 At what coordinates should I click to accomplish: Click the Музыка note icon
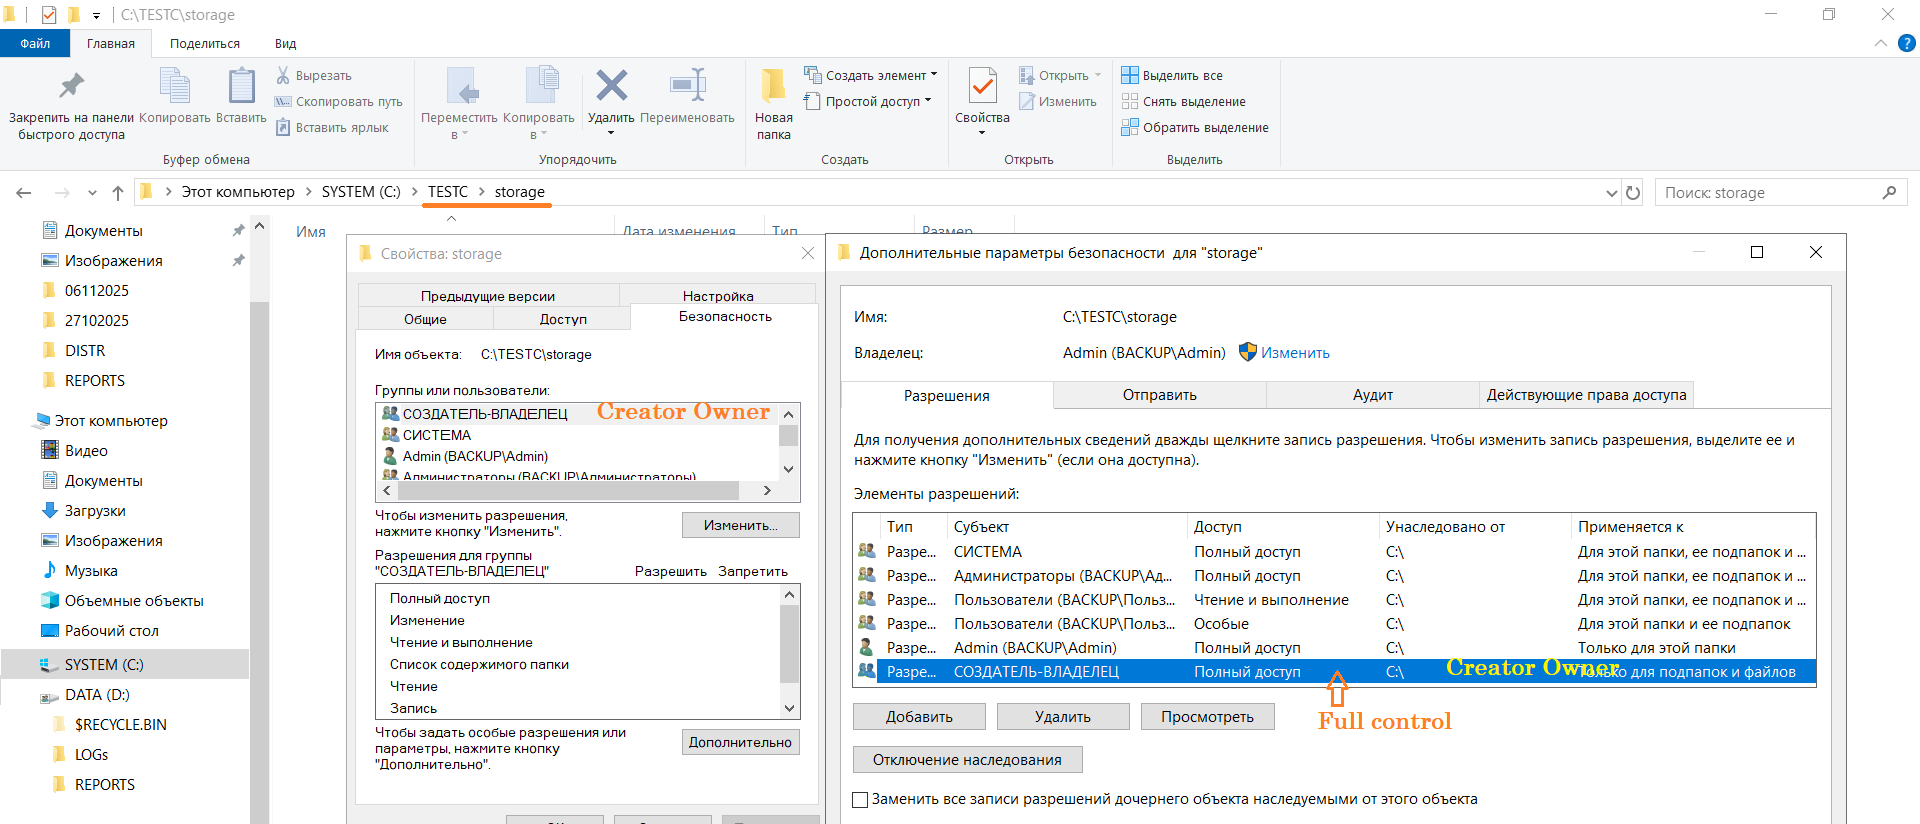[50, 570]
